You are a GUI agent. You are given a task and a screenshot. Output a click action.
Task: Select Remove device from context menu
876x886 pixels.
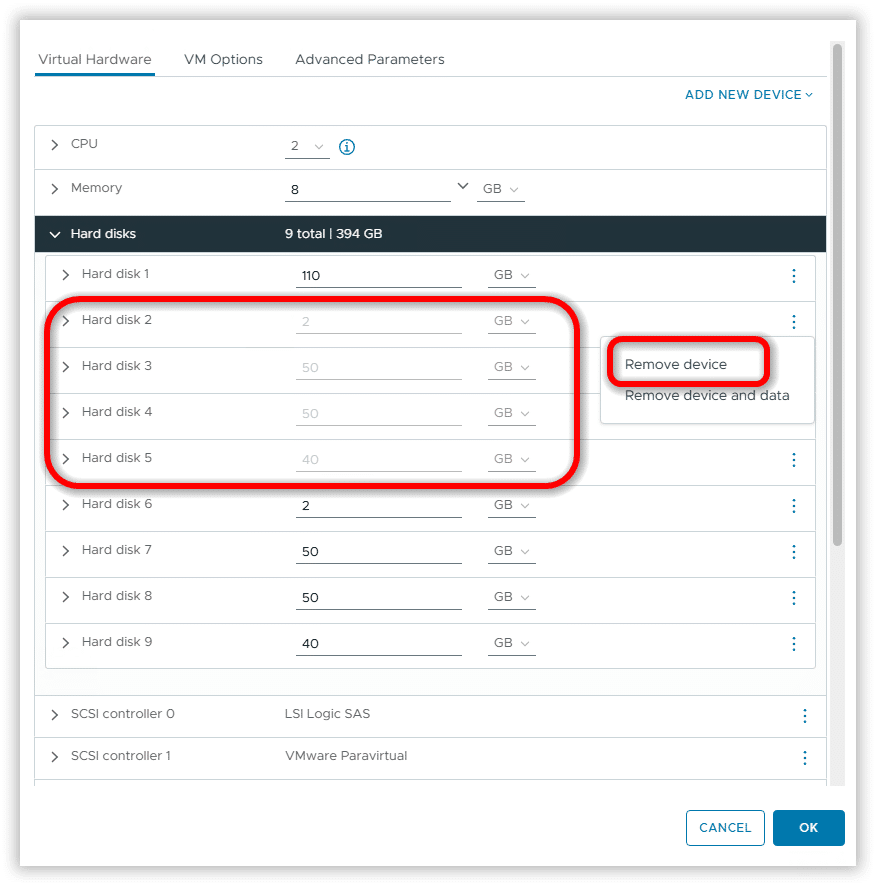[676, 365]
